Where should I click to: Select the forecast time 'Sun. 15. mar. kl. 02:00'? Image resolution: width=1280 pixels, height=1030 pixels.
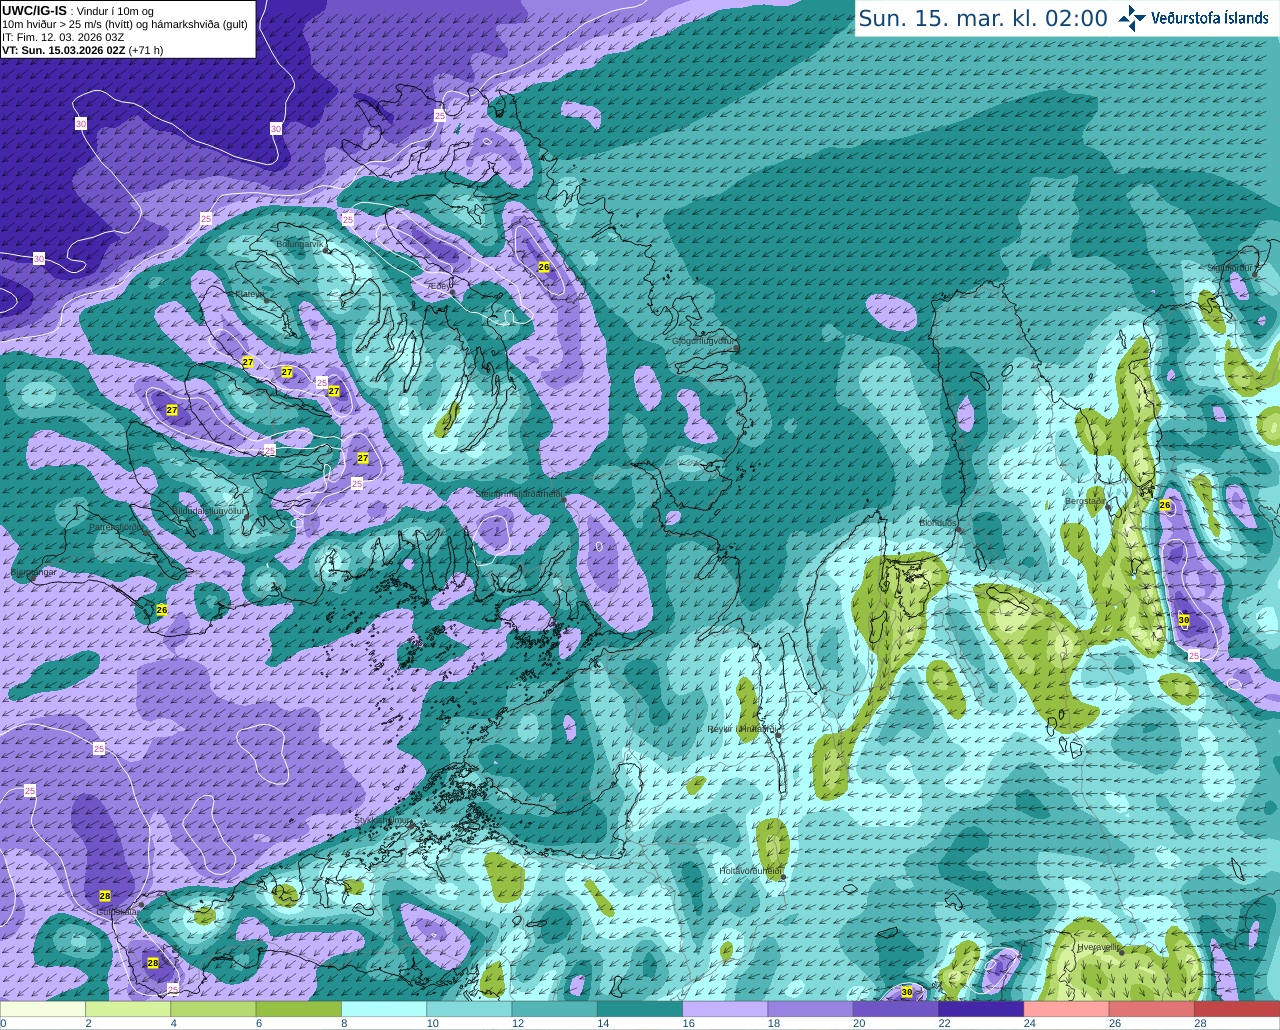coord(983,18)
